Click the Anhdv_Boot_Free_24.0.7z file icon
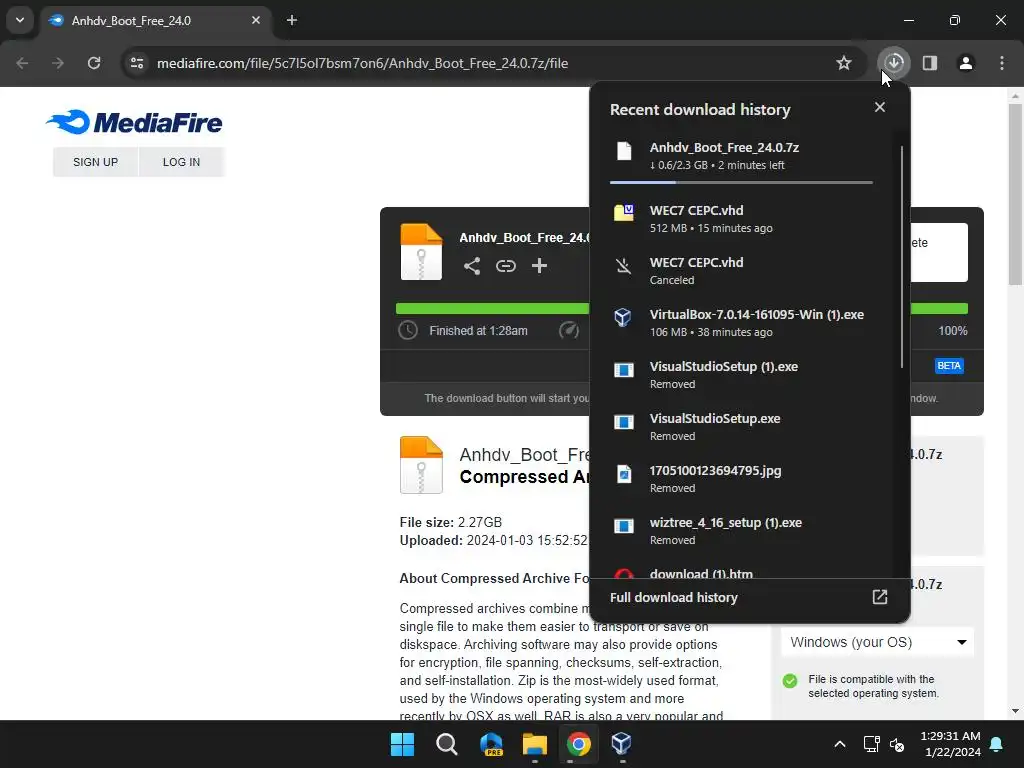 pos(624,151)
